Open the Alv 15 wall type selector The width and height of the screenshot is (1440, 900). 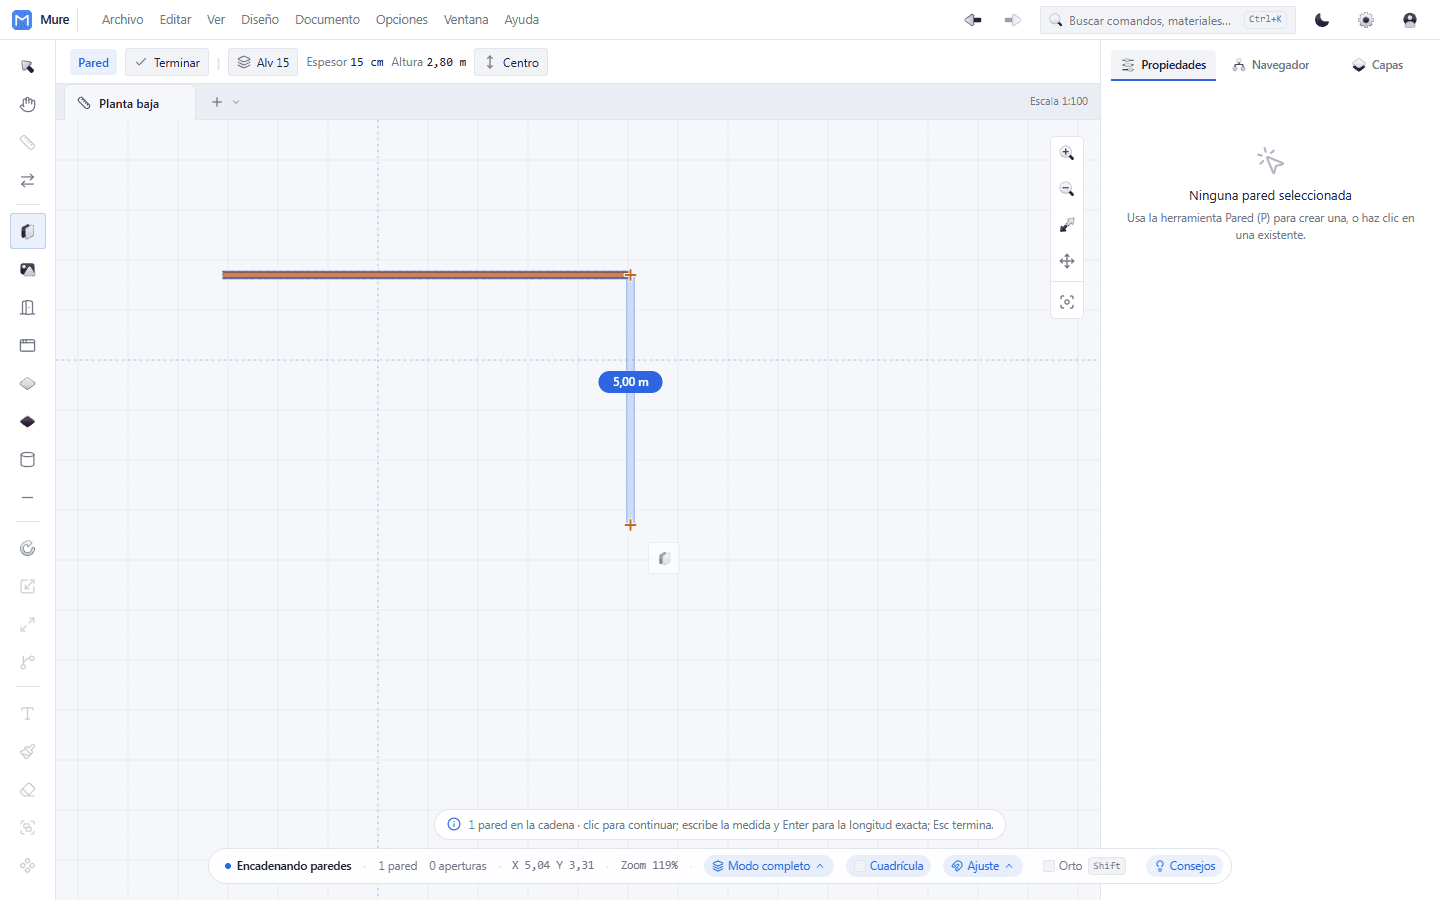coord(263,62)
